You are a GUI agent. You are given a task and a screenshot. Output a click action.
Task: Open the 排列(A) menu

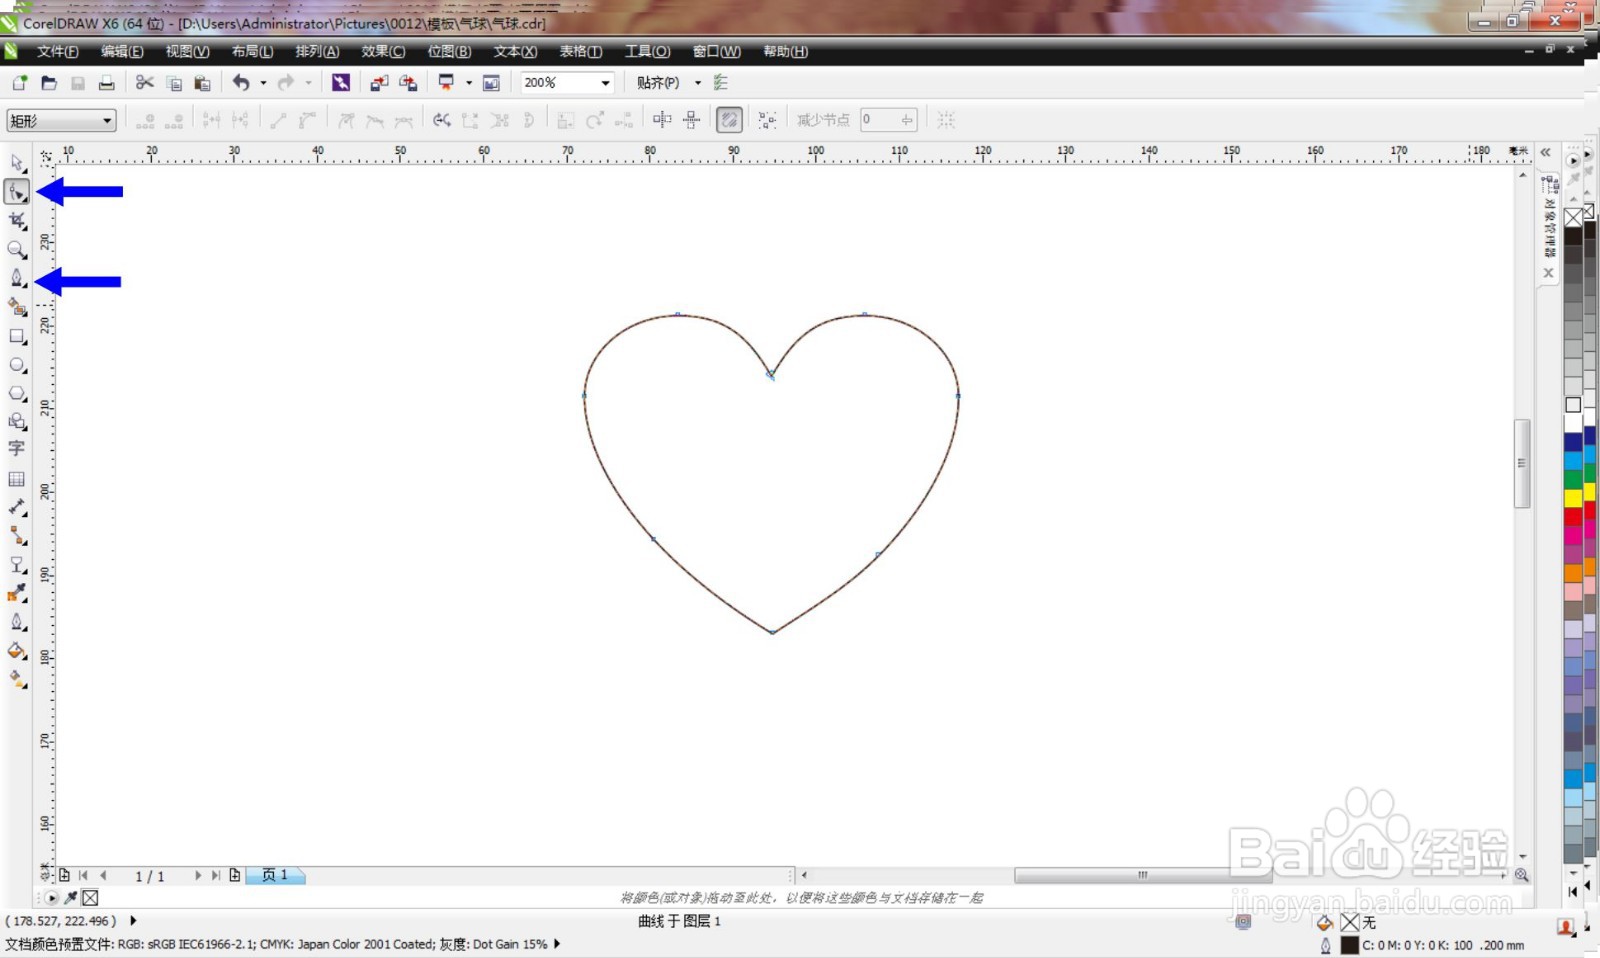coord(317,51)
